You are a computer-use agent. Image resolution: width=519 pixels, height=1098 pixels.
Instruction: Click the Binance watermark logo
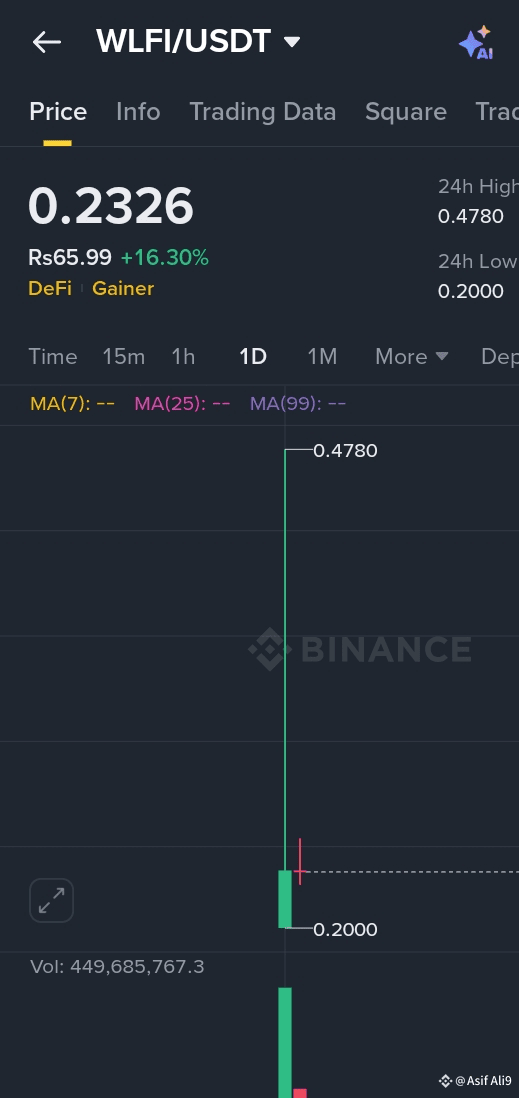(360, 649)
